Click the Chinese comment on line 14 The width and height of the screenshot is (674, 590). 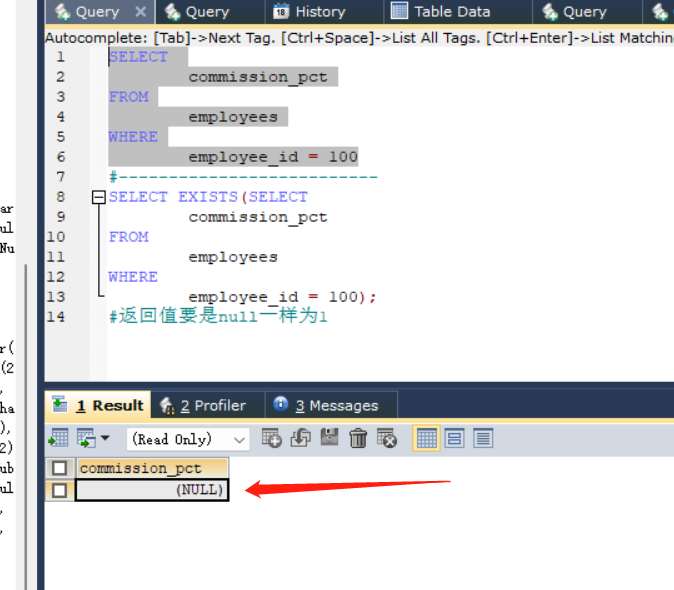click(x=218, y=316)
